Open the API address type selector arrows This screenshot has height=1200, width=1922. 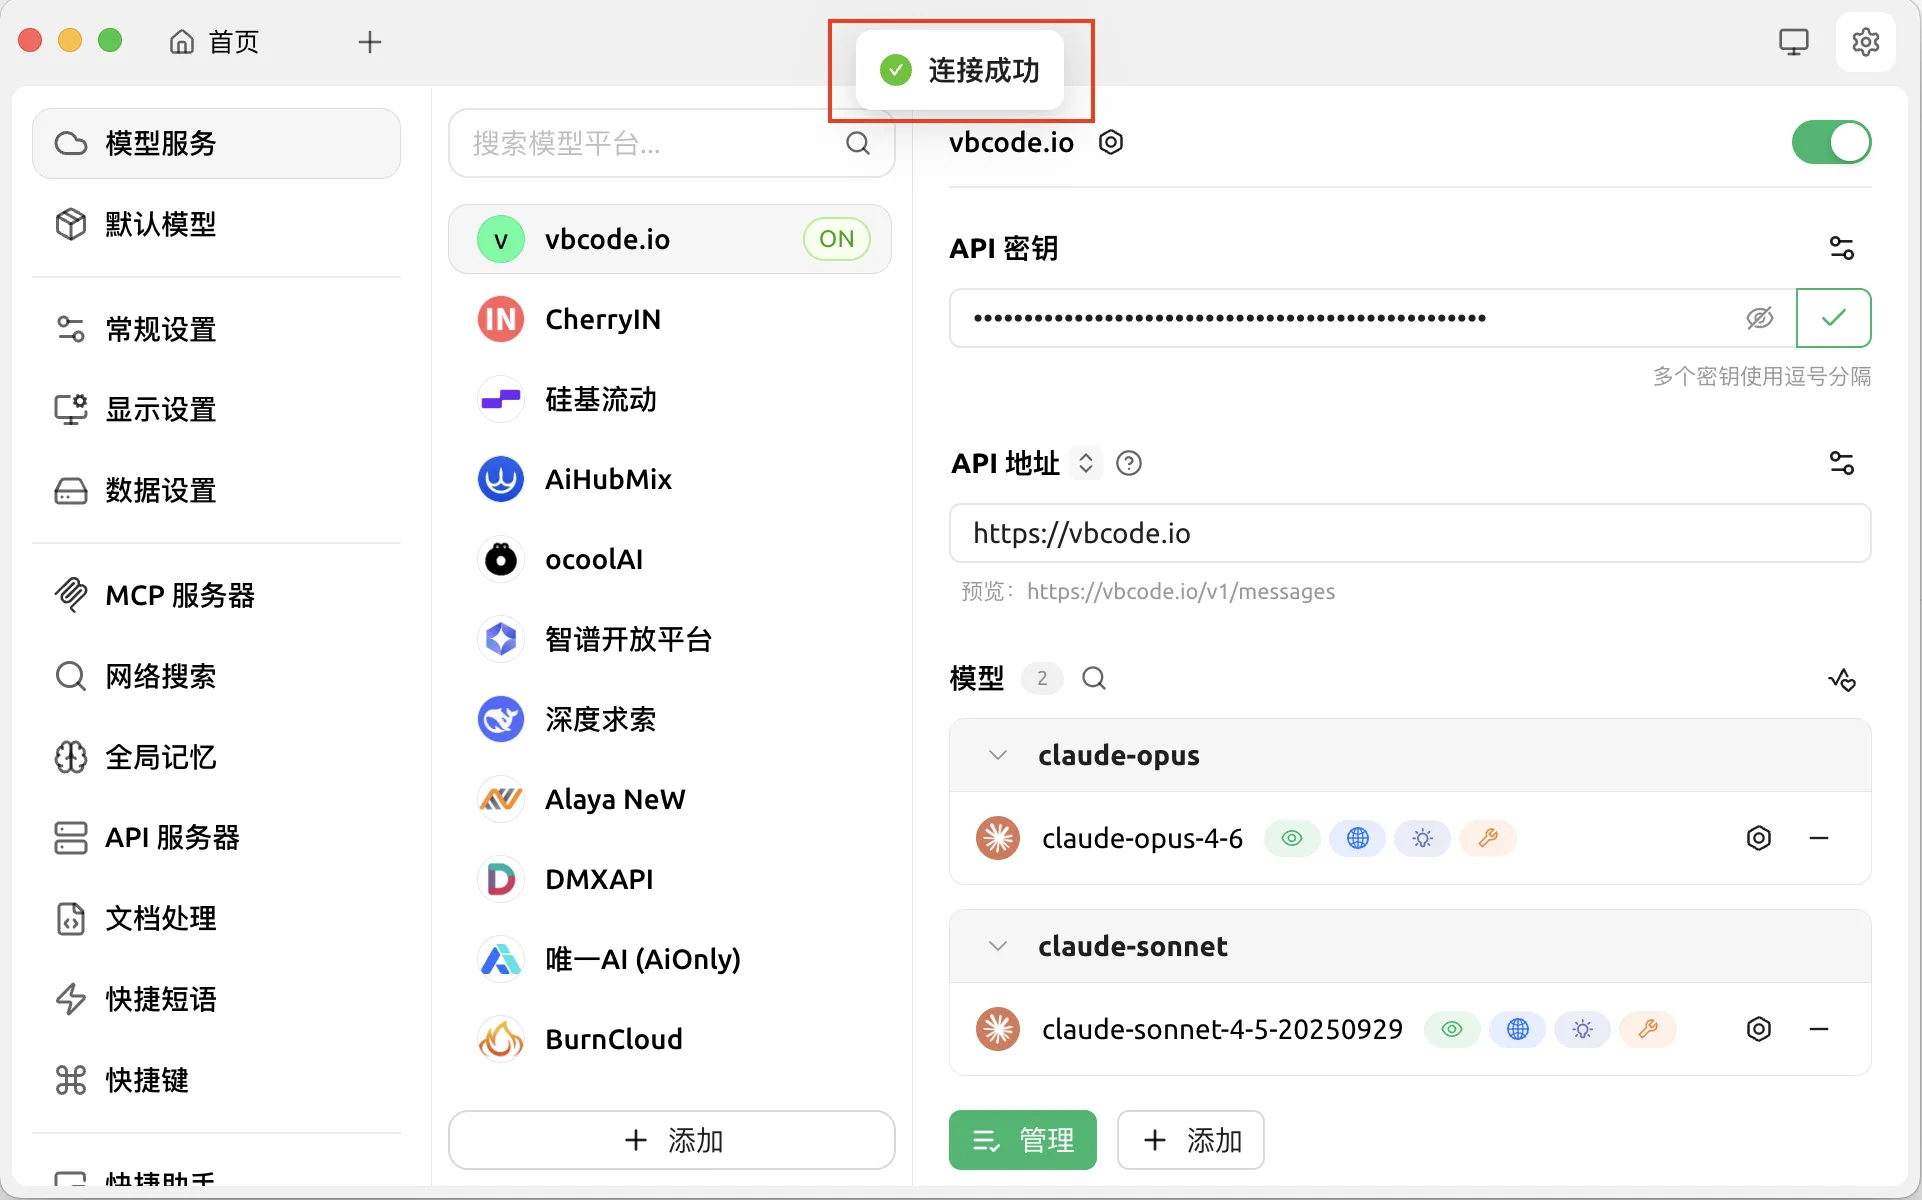tap(1085, 463)
